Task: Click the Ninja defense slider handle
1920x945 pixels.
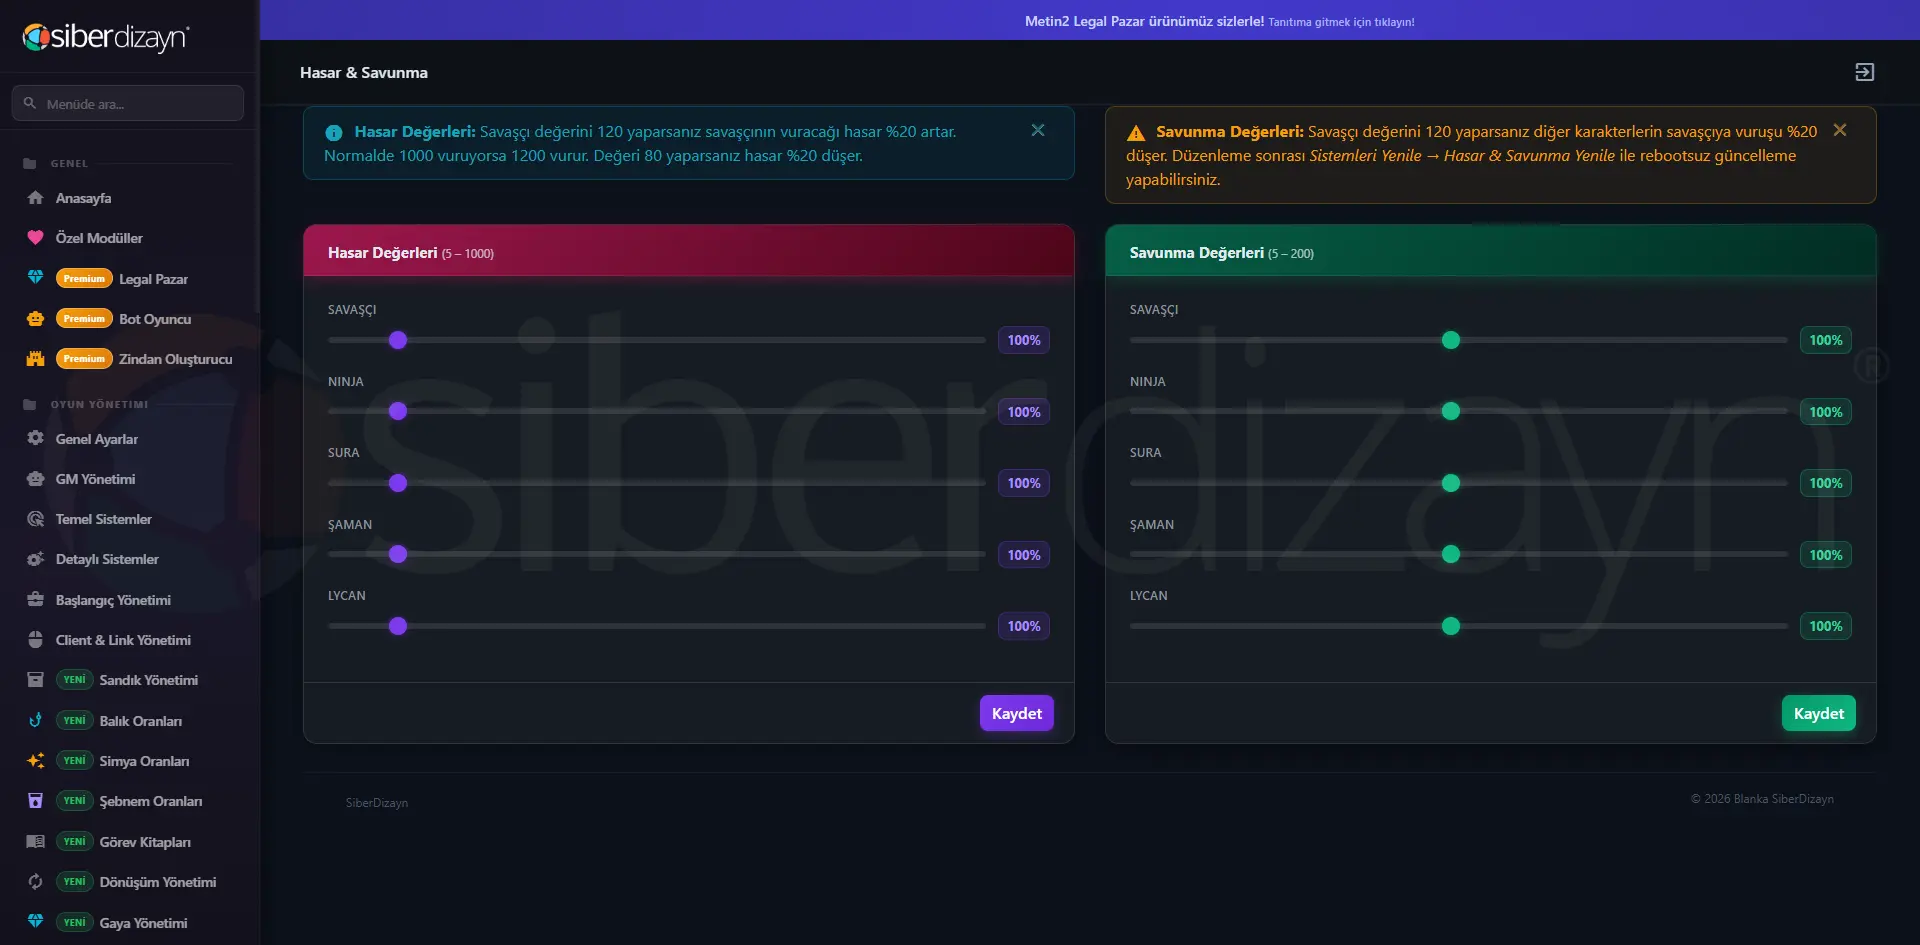Action: [1451, 411]
